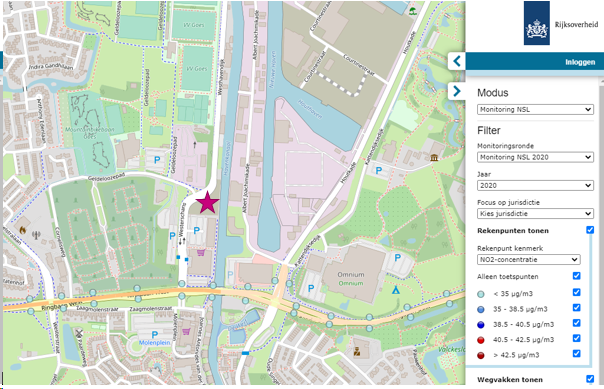Click the 35 - 38.5 µg/m3 blue legend dot
The width and height of the screenshot is (604, 389).
pyautogui.click(x=481, y=309)
